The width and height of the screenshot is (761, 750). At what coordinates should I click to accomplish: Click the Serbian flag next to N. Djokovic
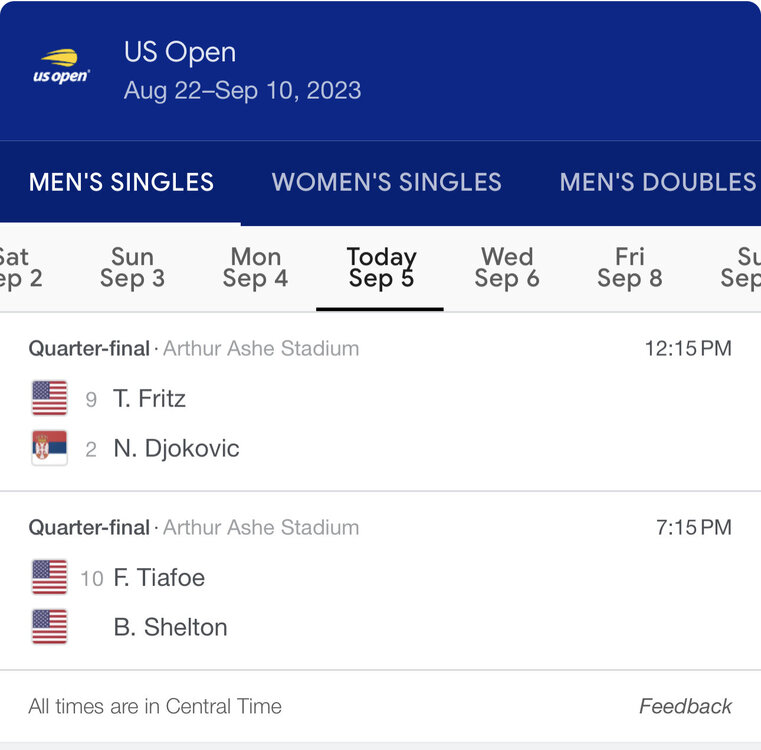49,448
